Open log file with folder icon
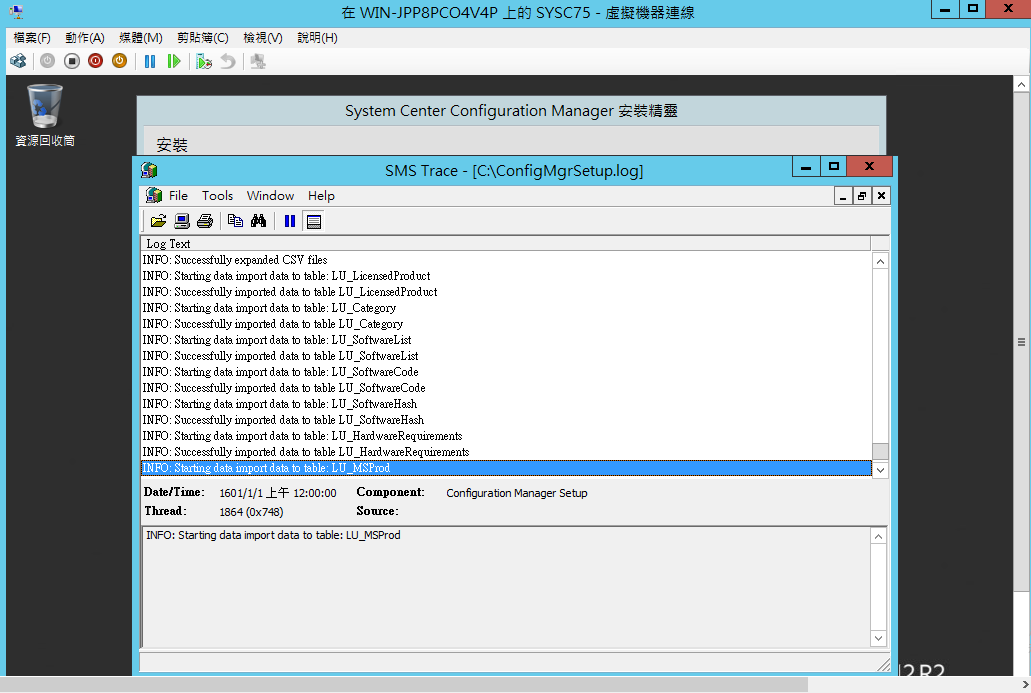 coord(158,221)
